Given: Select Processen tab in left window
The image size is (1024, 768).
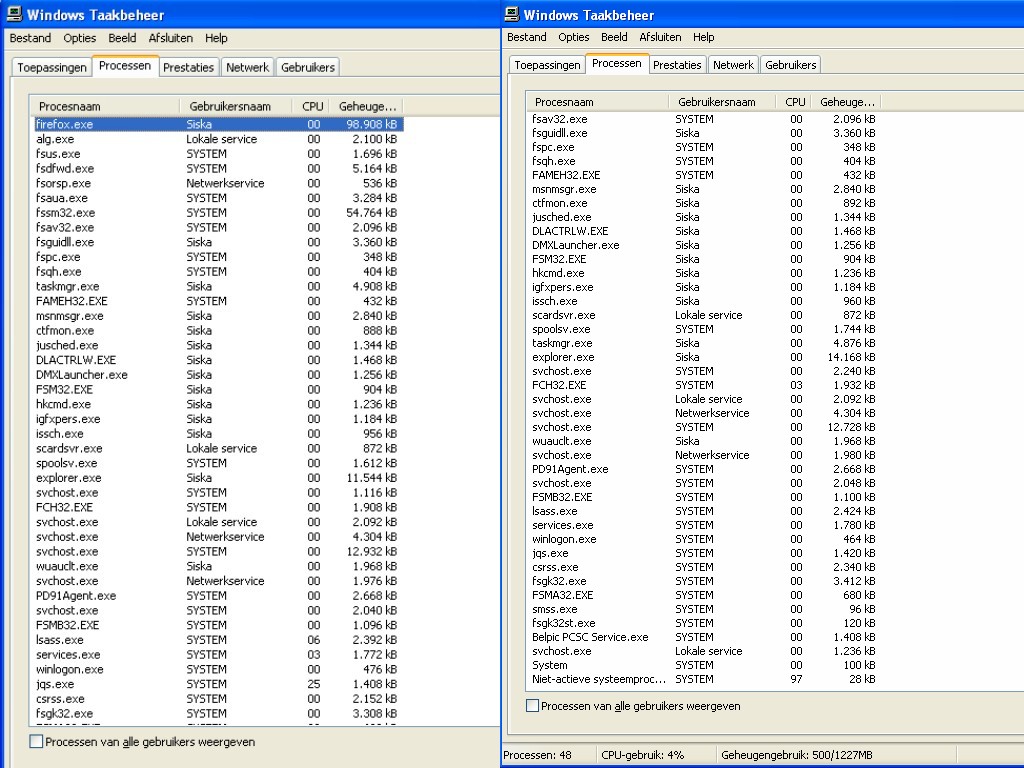Looking at the screenshot, I should click(125, 65).
